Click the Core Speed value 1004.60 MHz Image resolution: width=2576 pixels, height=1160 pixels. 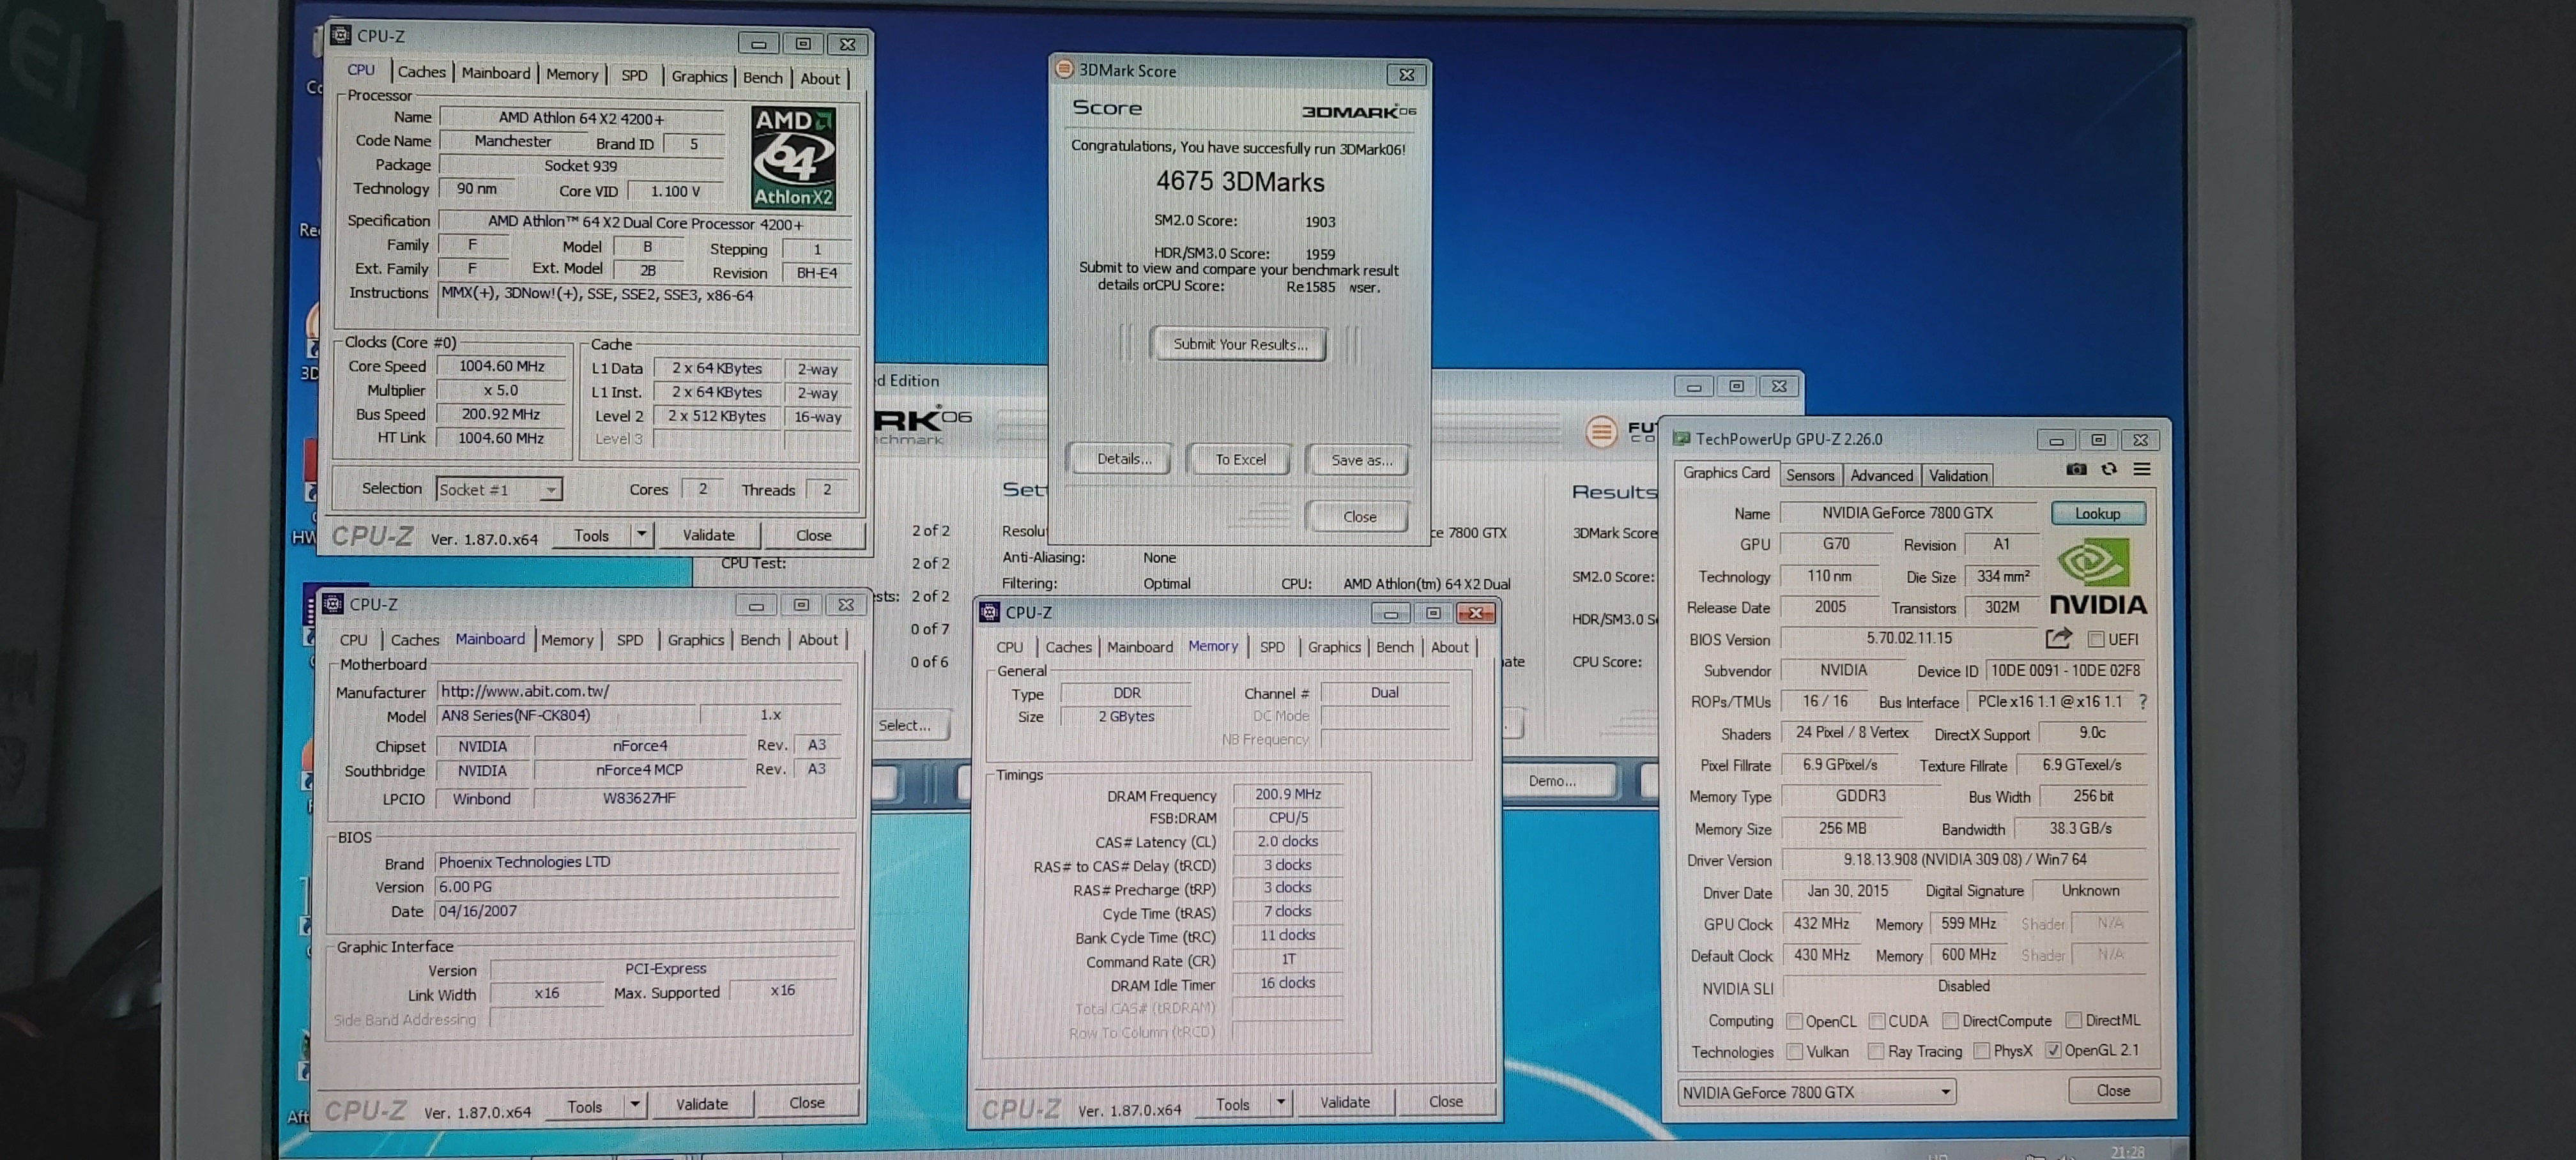[x=501, y=366]
